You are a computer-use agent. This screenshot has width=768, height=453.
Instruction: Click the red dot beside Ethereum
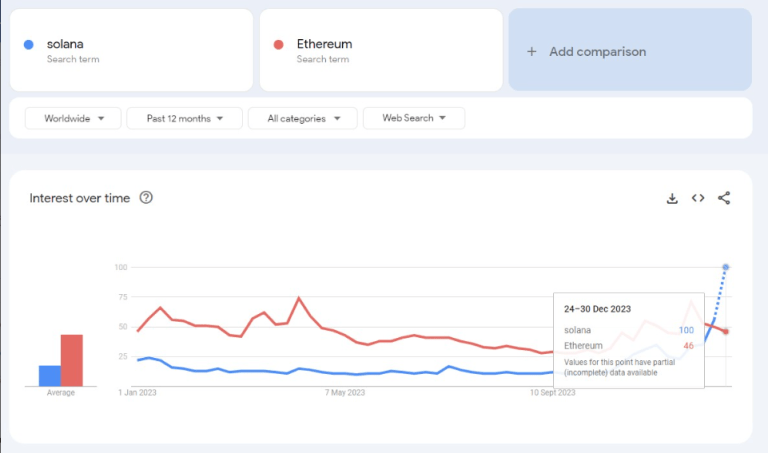click(x=279, y=44)
